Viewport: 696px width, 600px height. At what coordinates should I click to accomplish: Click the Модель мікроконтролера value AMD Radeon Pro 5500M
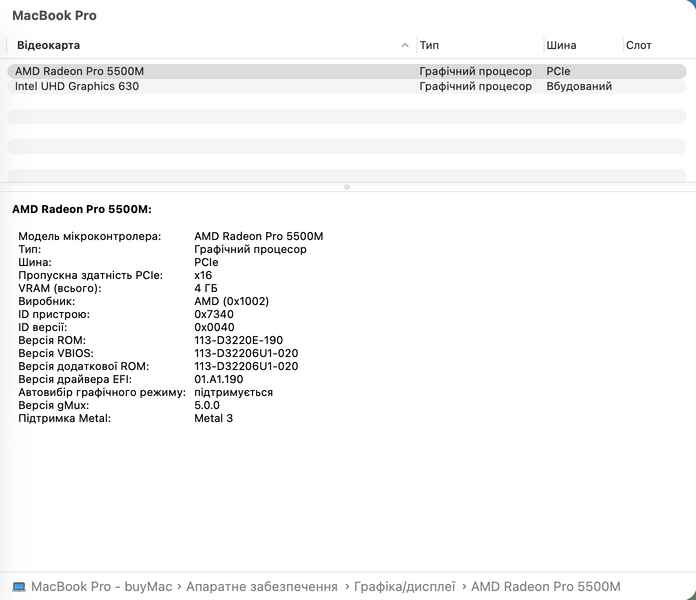[x=258, y=236]
